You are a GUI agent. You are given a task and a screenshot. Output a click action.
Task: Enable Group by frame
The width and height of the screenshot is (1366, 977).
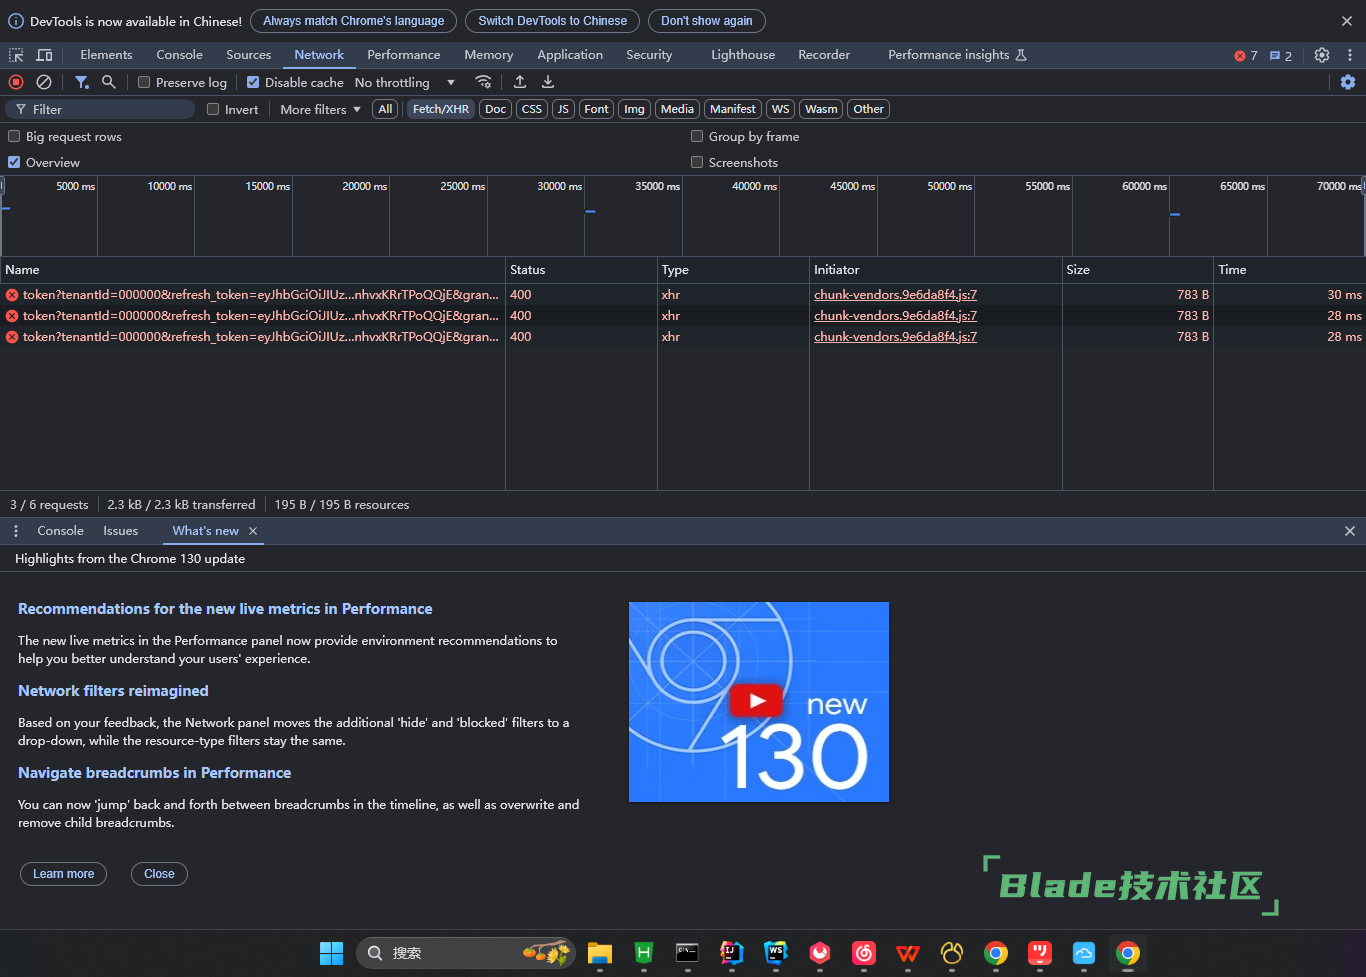[697, 136]
